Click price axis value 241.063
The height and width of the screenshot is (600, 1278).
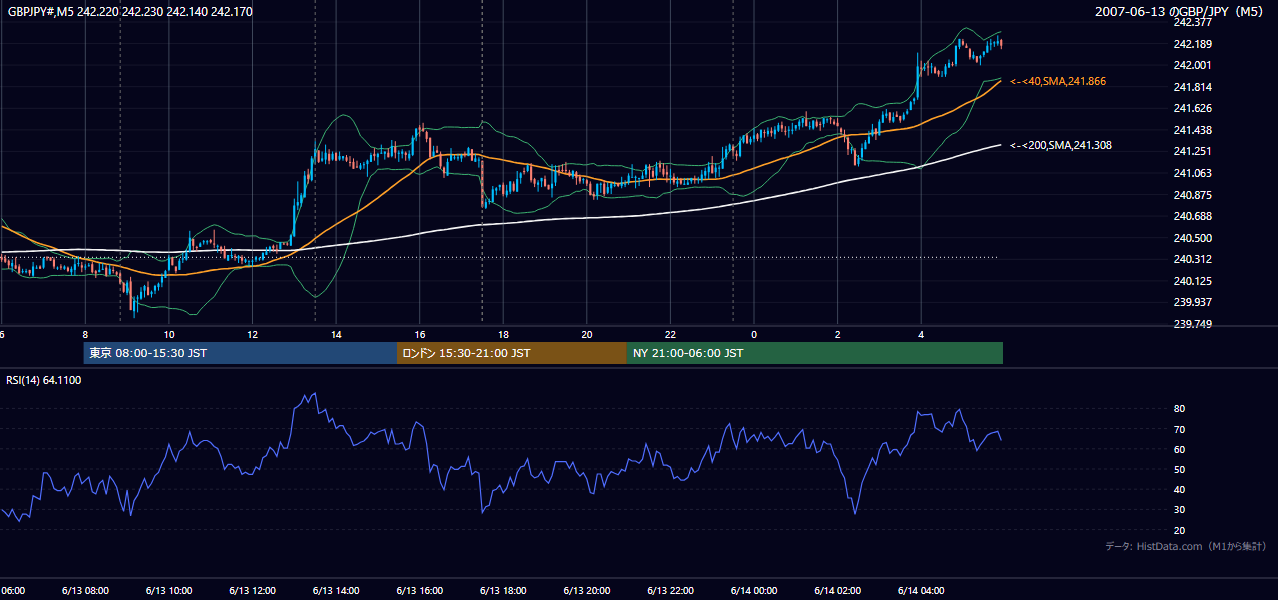pyautogui.click(x=1192, y=173)
